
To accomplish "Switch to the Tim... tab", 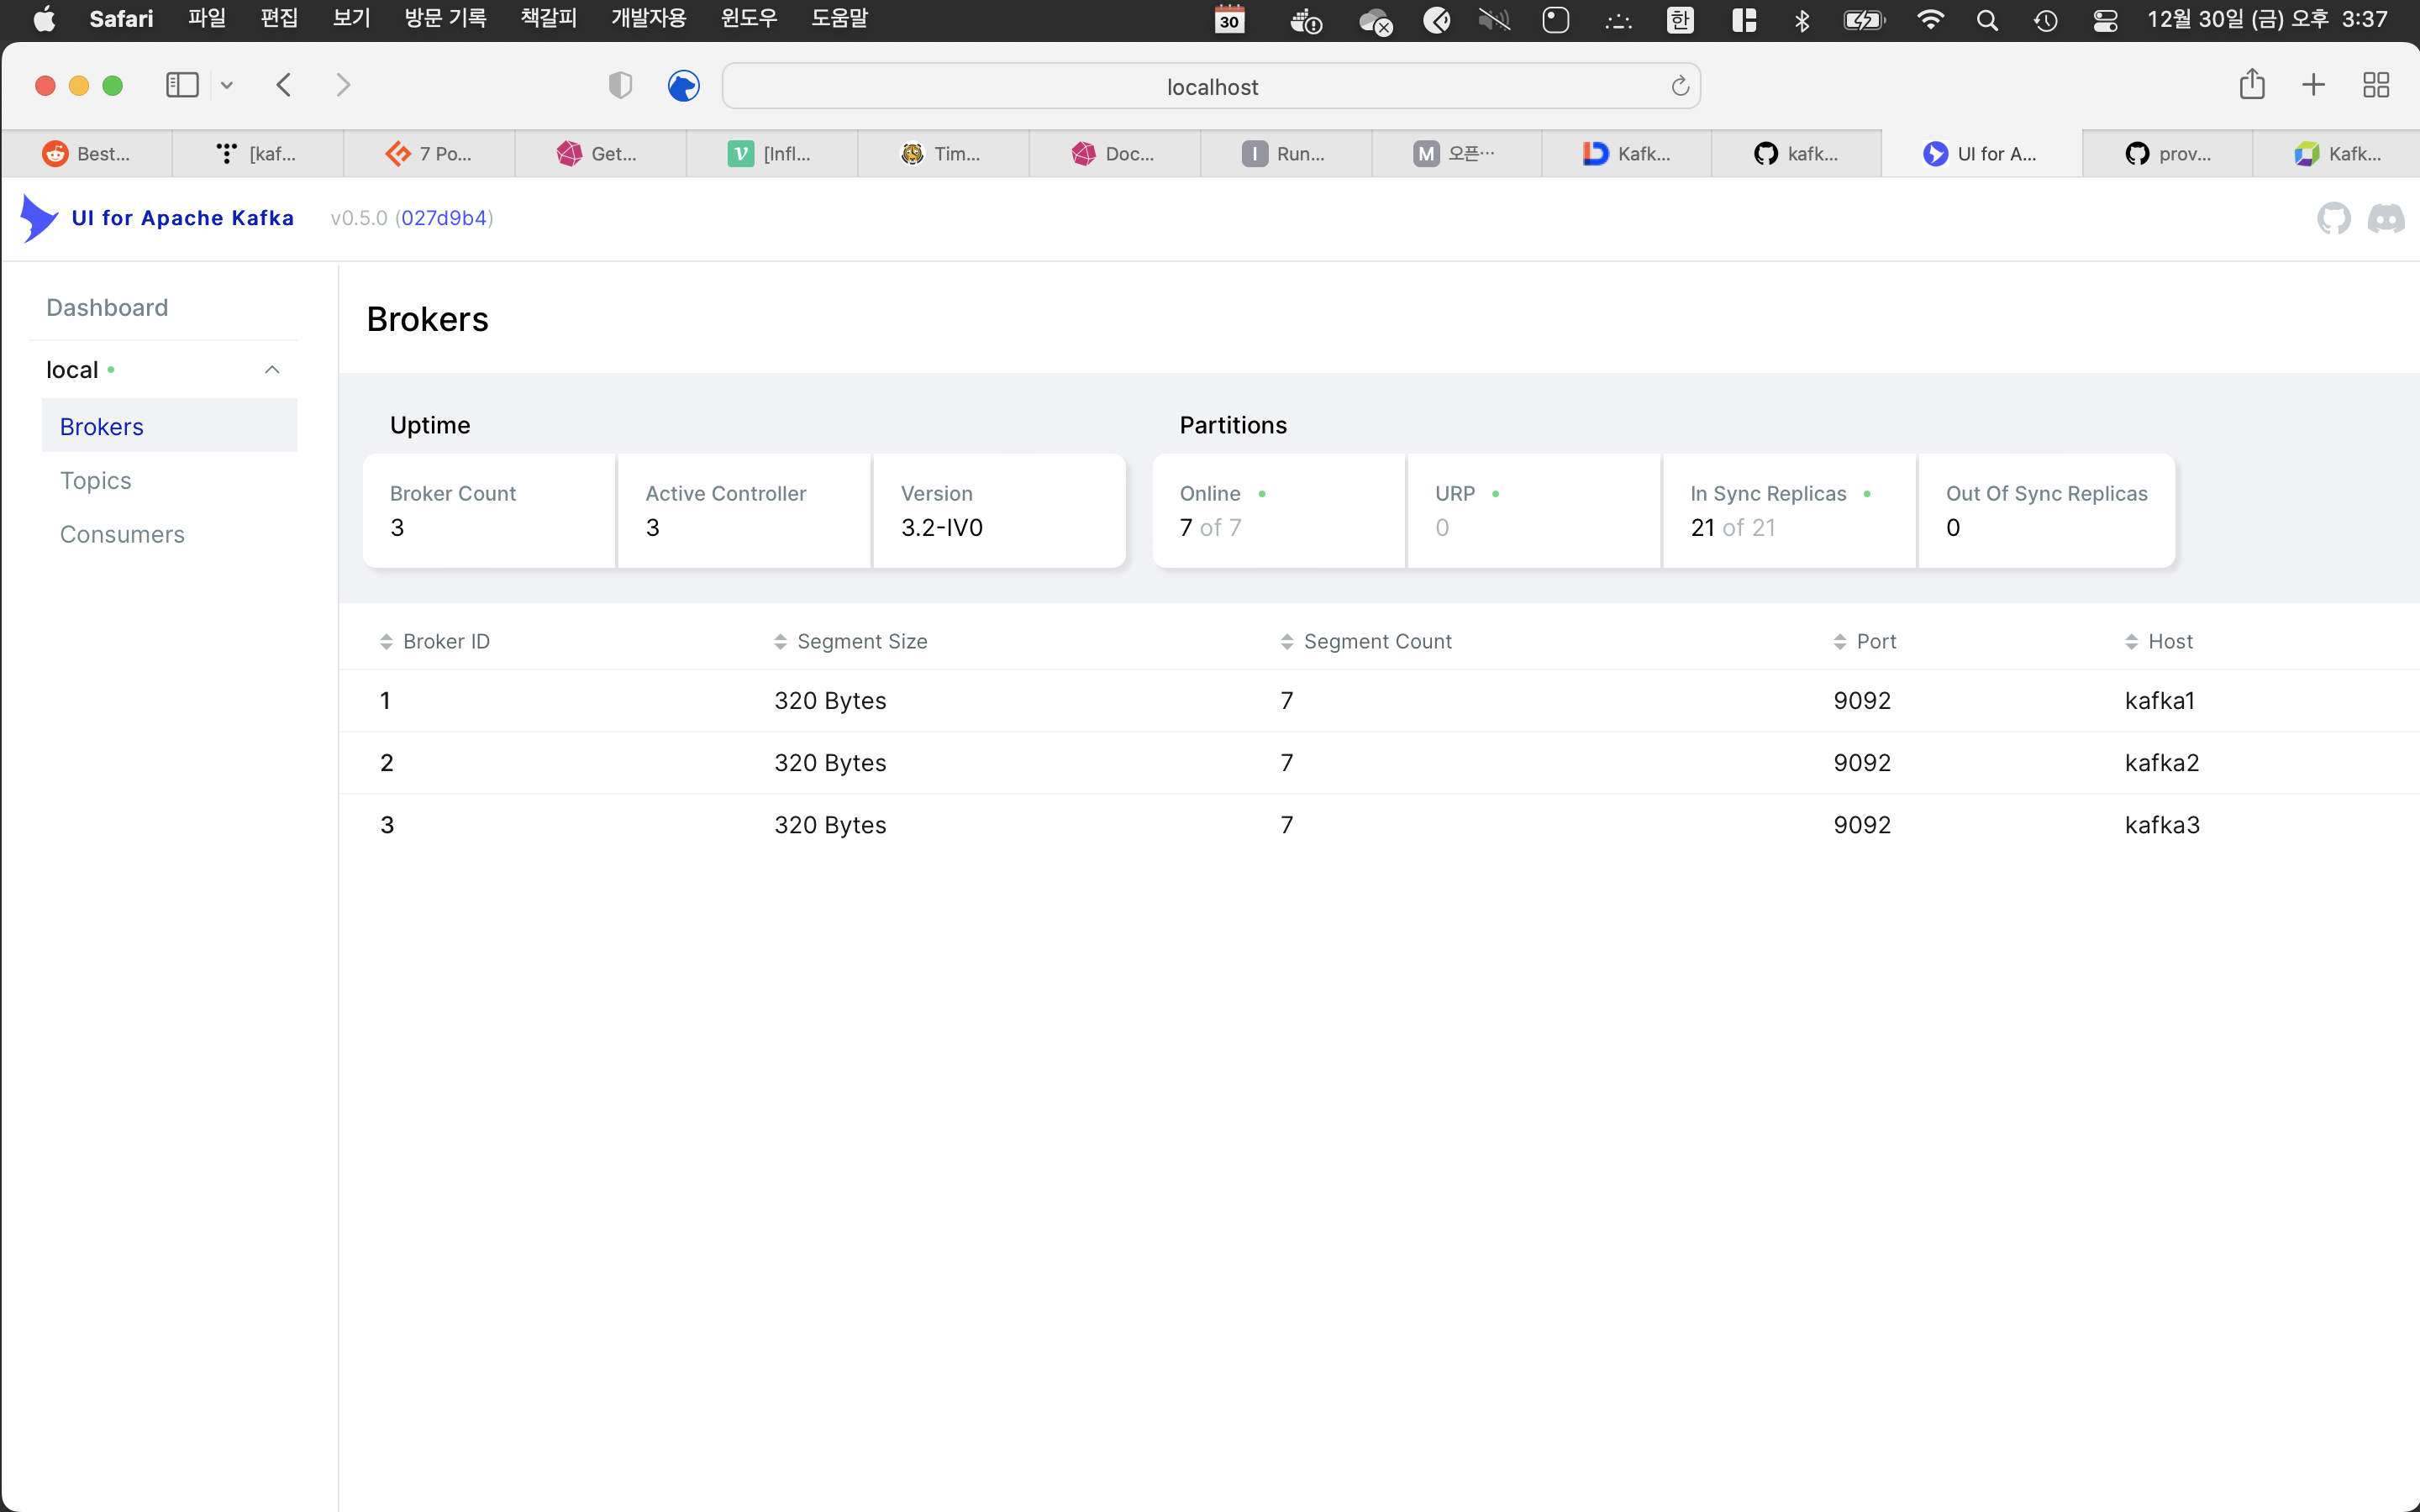I will (943, 153).
